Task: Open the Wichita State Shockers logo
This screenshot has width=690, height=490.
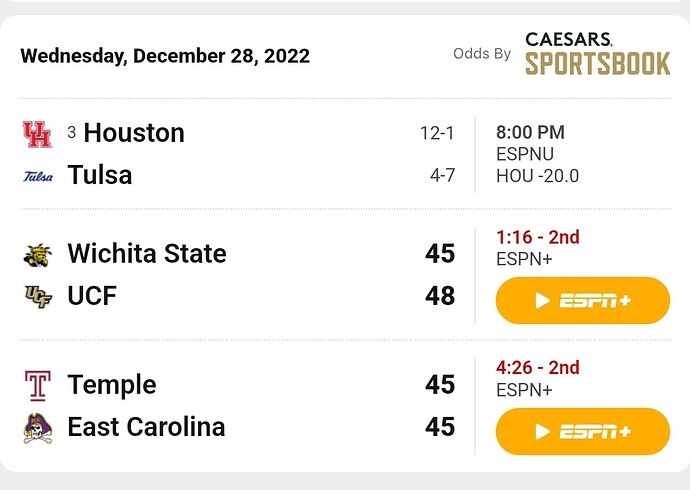Action: [x=37, y=255]
